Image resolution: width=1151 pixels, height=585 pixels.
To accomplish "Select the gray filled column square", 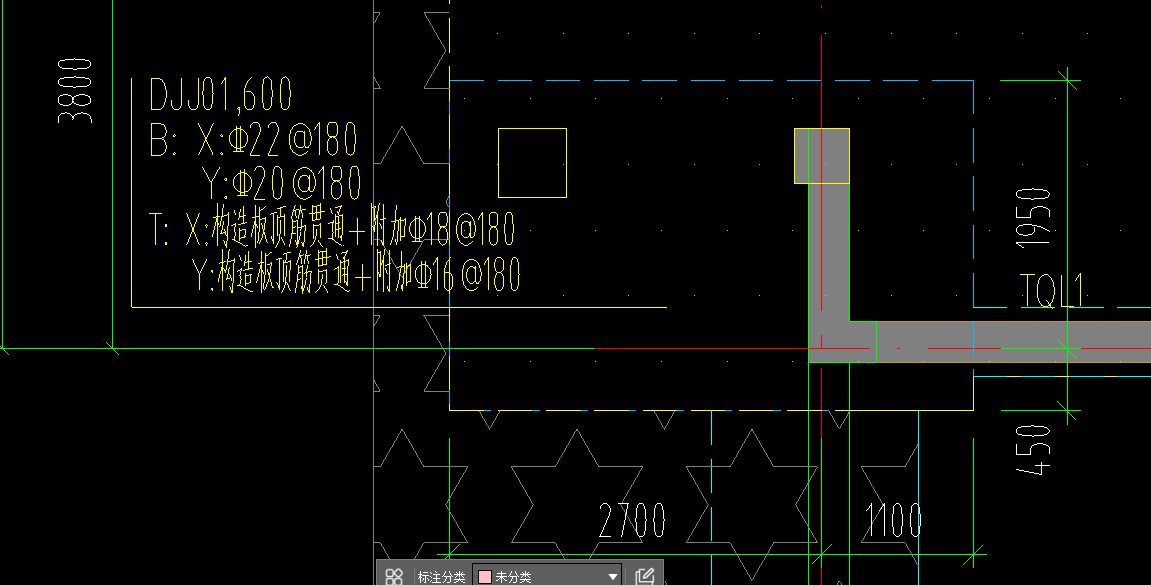I will click(x=822, y=156).
